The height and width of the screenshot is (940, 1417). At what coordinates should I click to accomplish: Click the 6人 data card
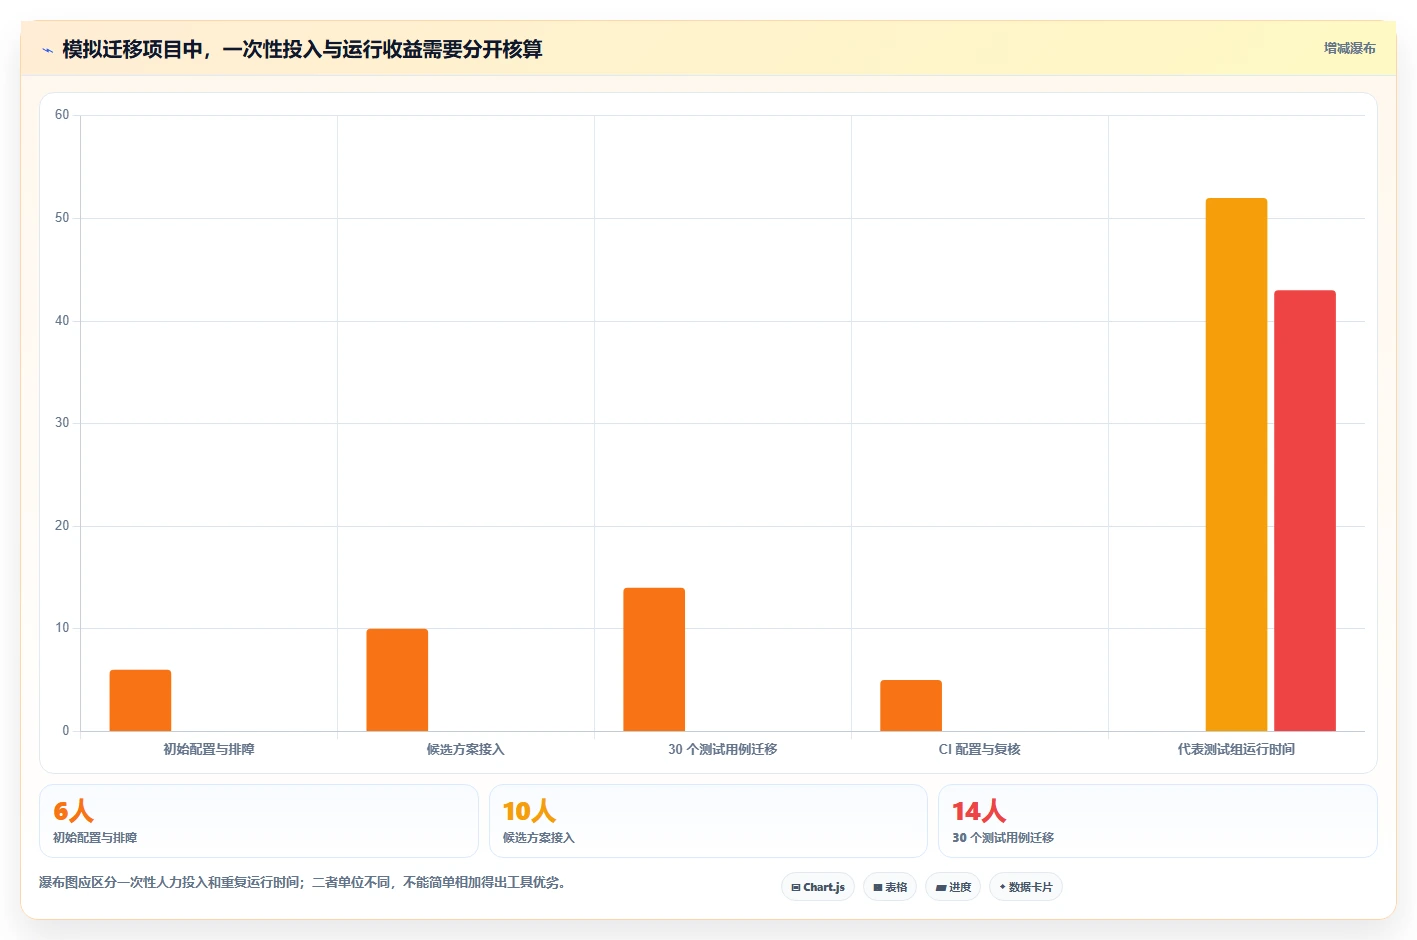[259, 821]
